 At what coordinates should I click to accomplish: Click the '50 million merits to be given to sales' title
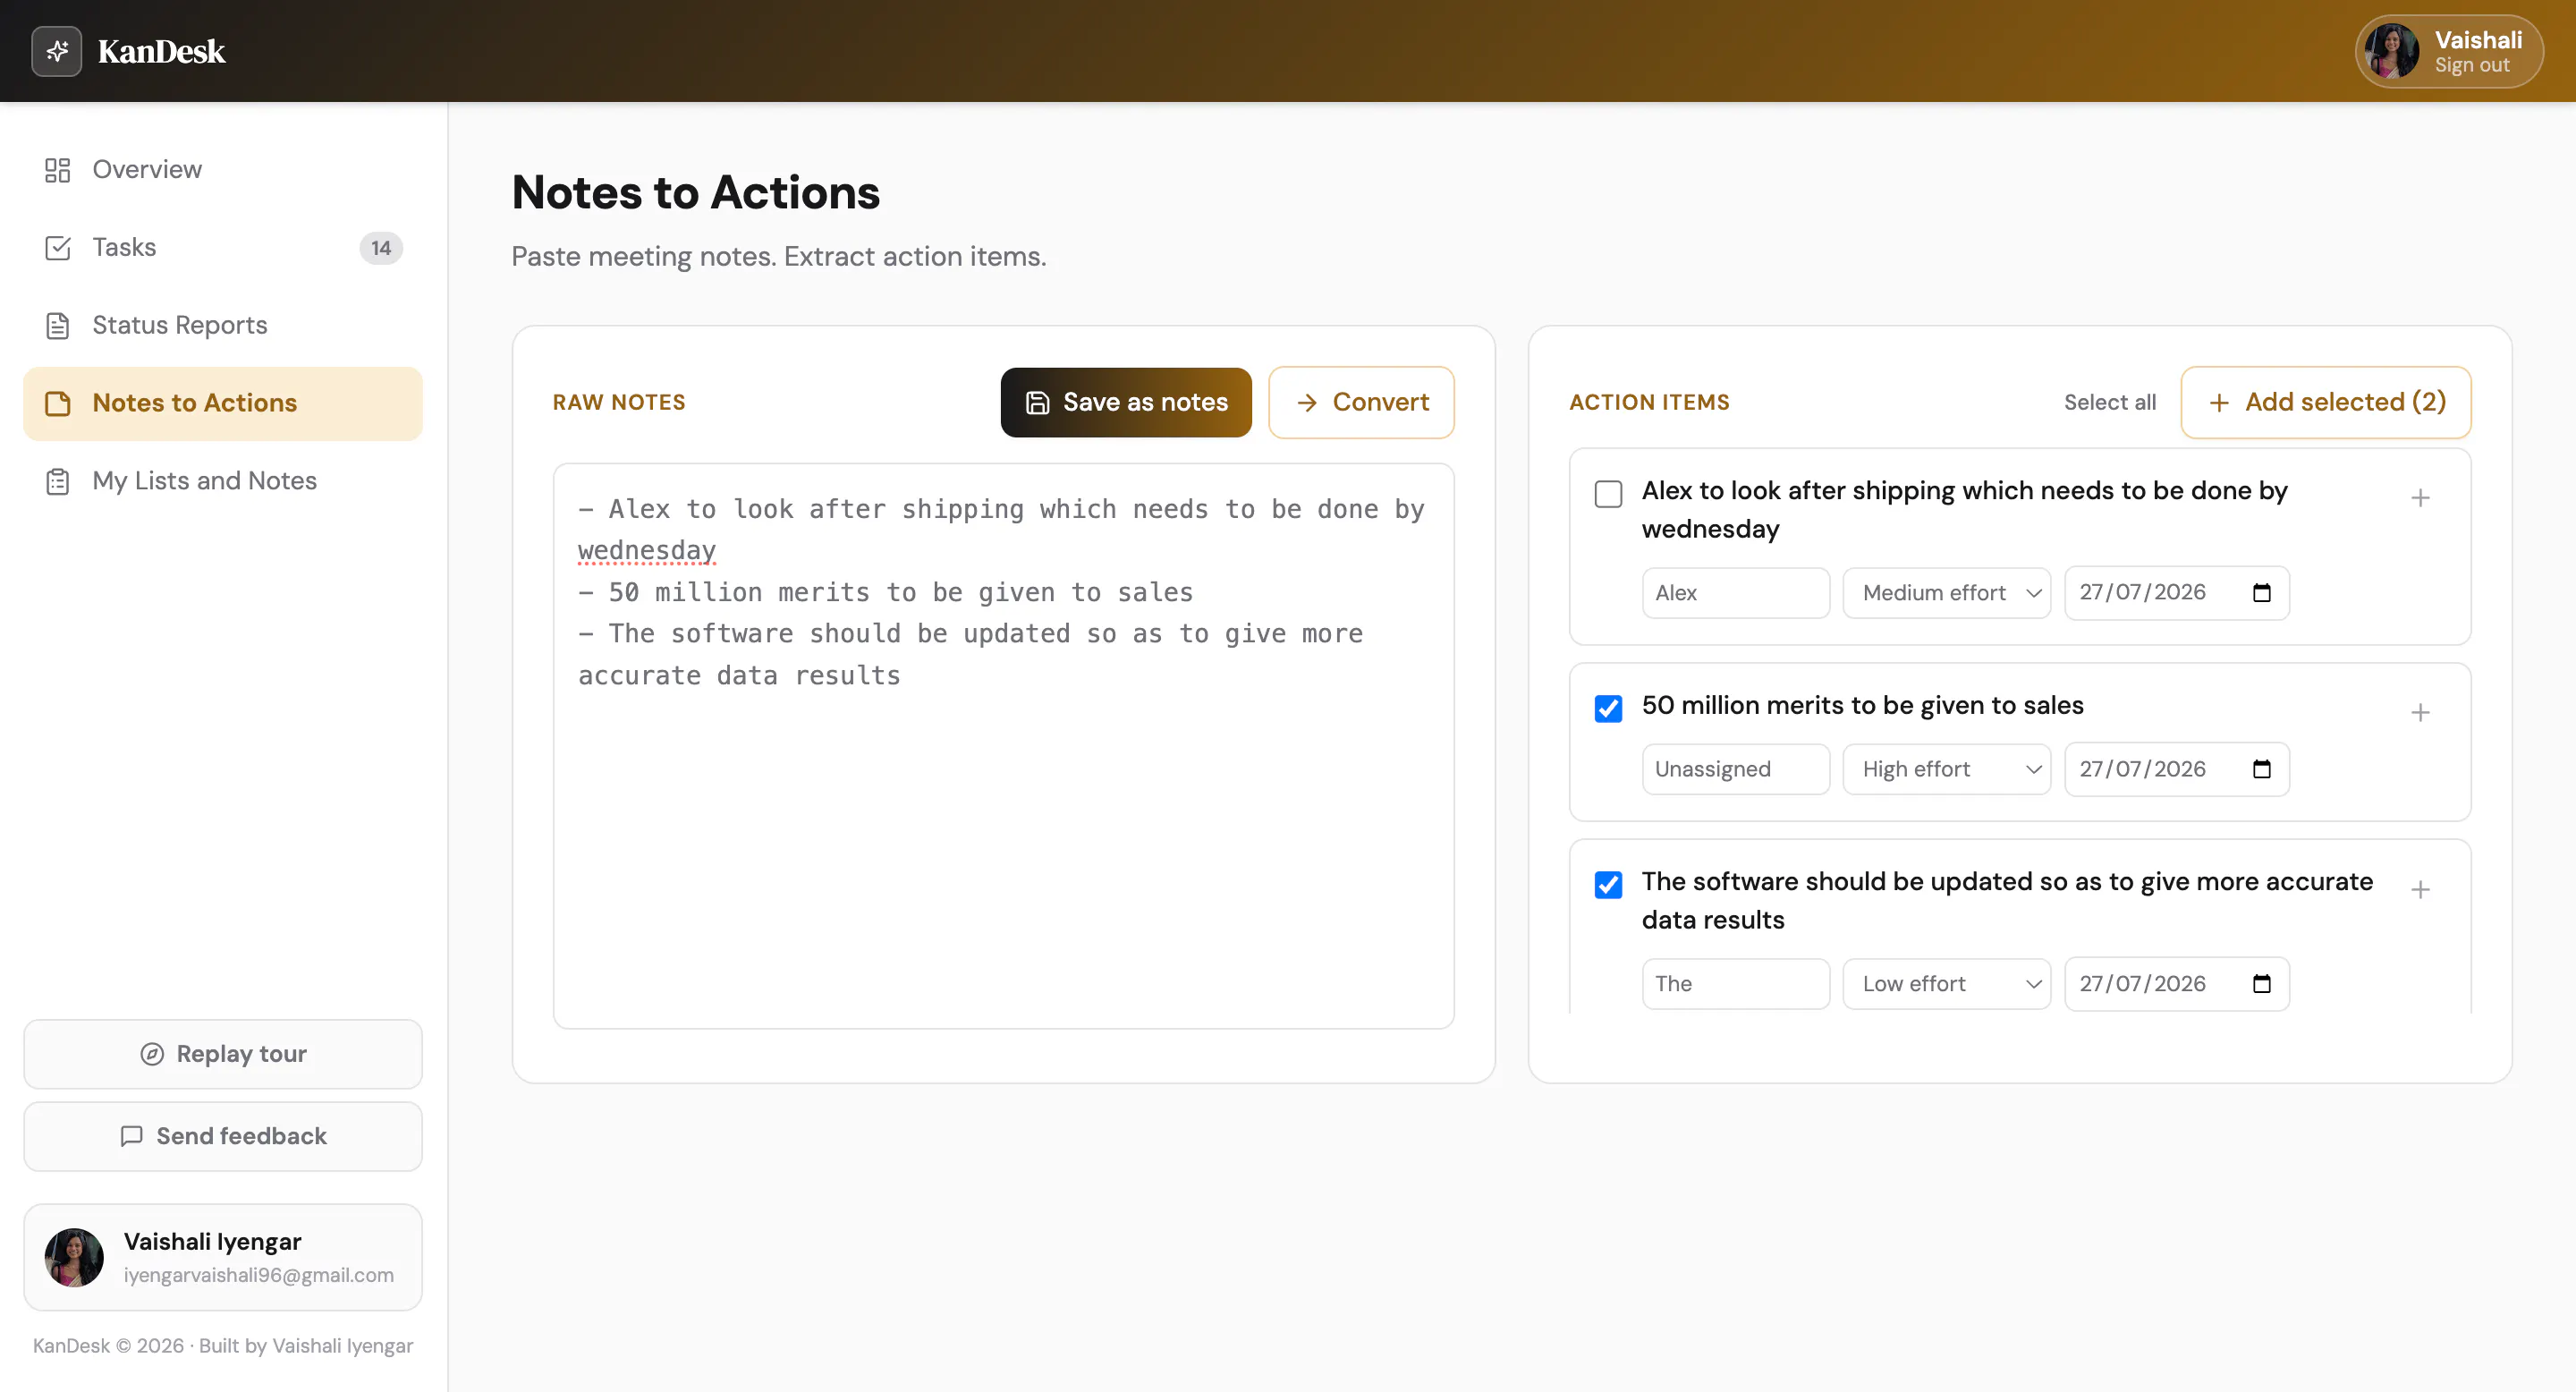pos(1862,706)
